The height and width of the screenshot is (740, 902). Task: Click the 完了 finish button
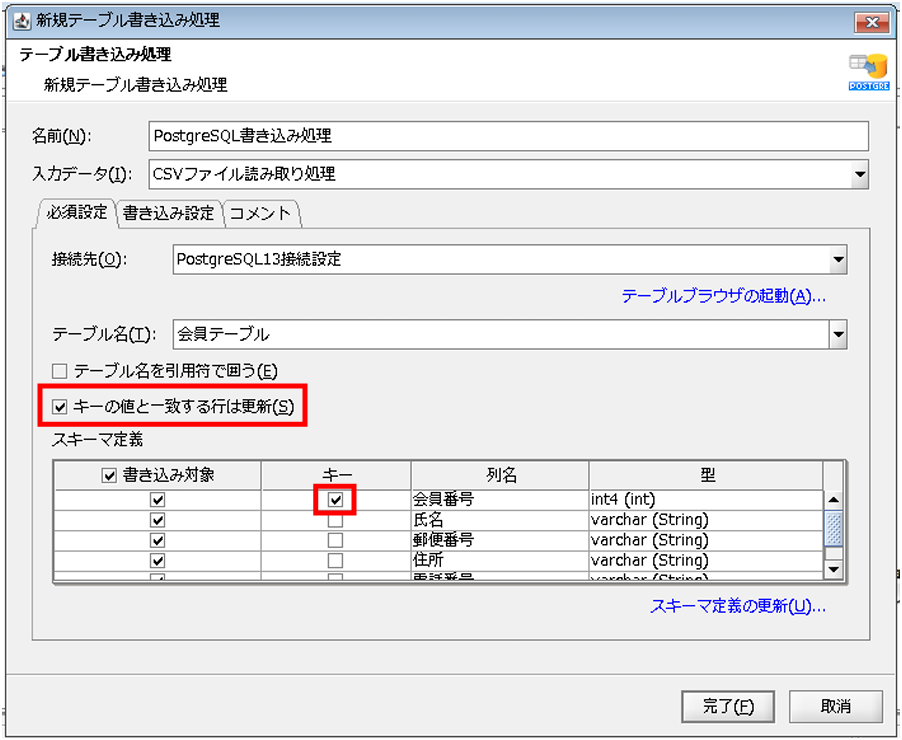[728, 706]
